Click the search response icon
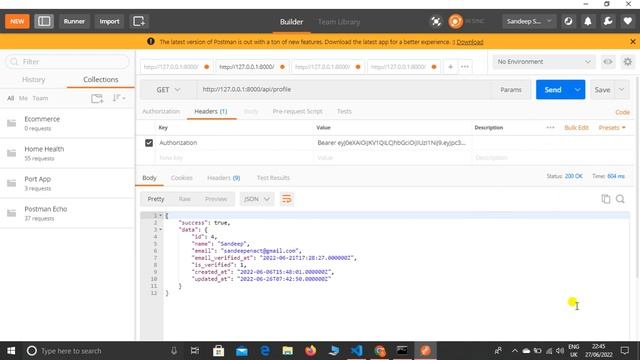 click(620, 199)
